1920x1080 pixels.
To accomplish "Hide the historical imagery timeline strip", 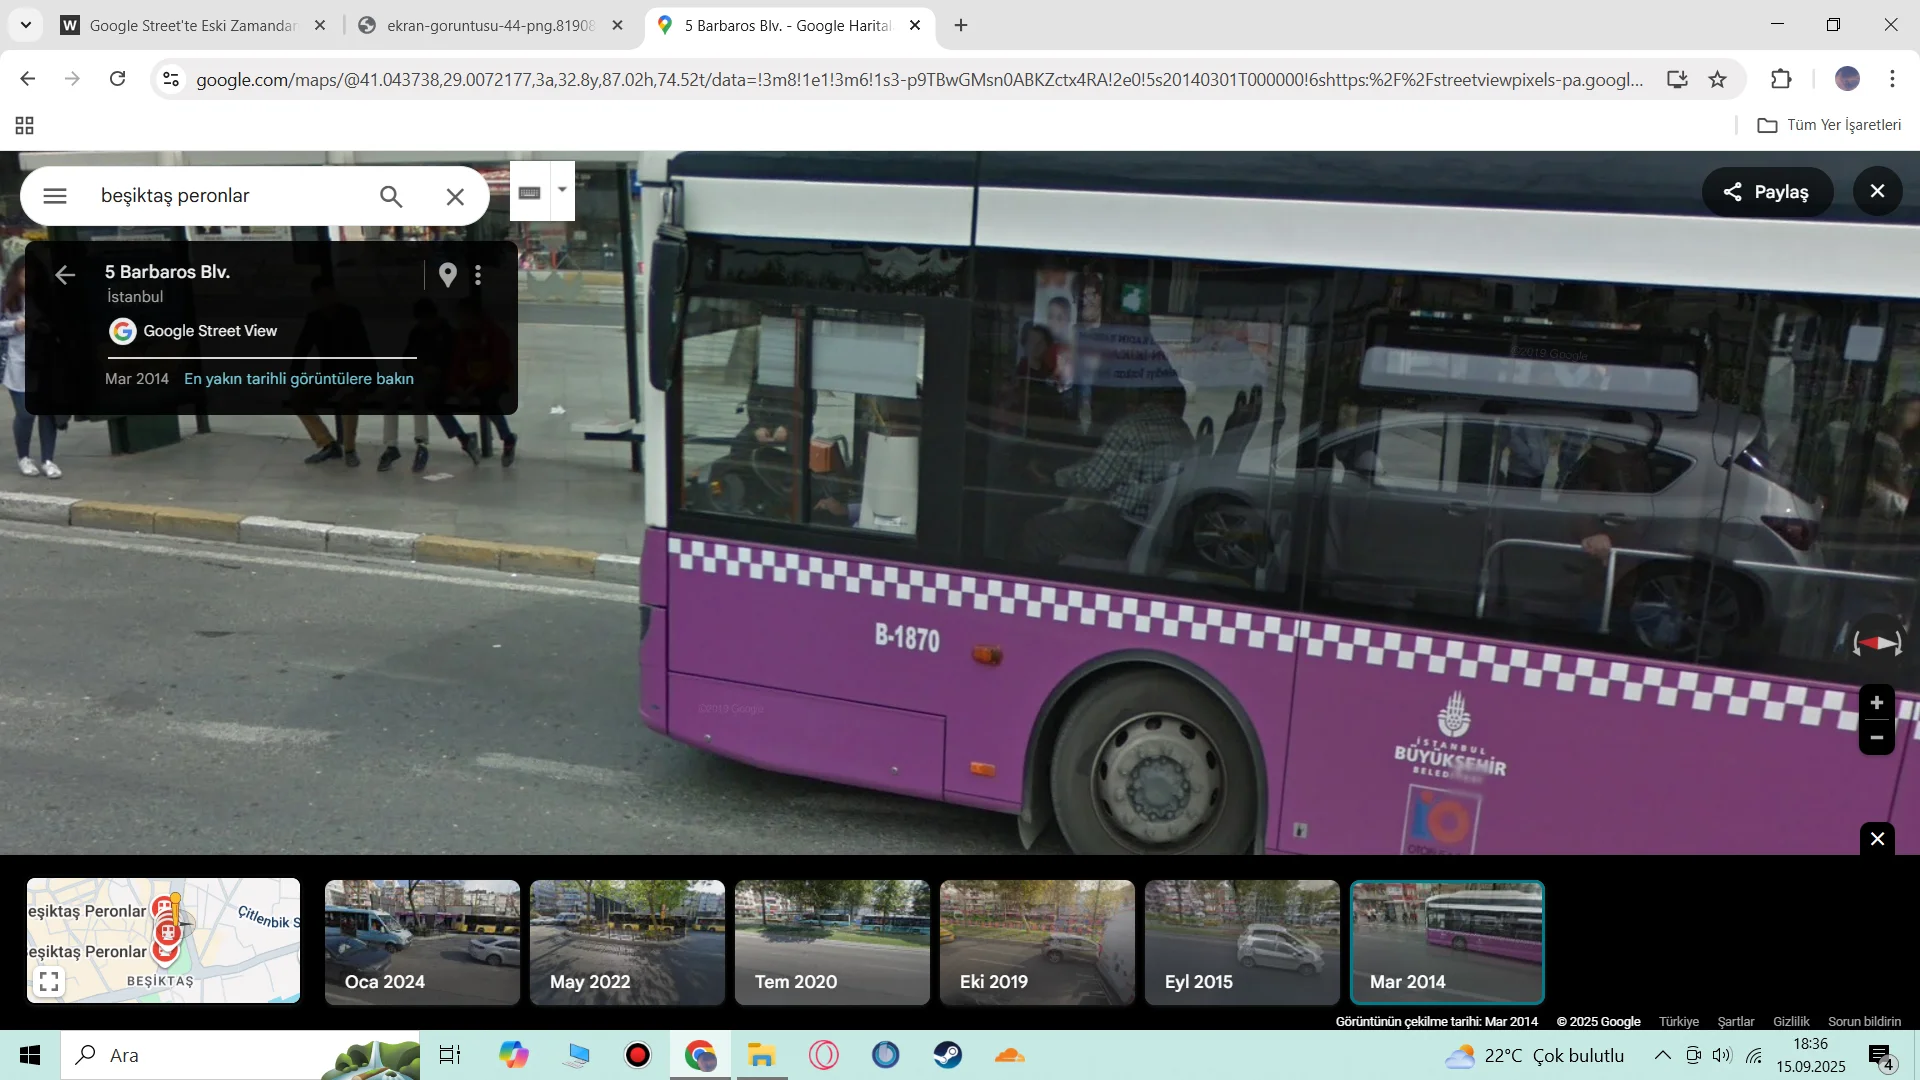I will coord(1877,839).
